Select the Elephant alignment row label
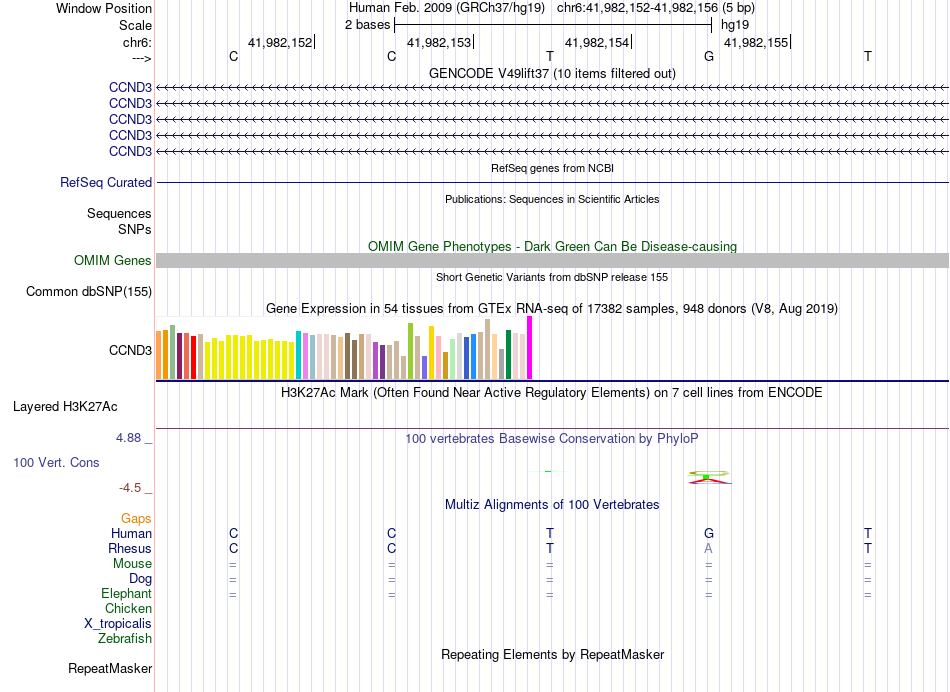The width and height of the screenshot is (950, 692). click(x=126, y=593)
